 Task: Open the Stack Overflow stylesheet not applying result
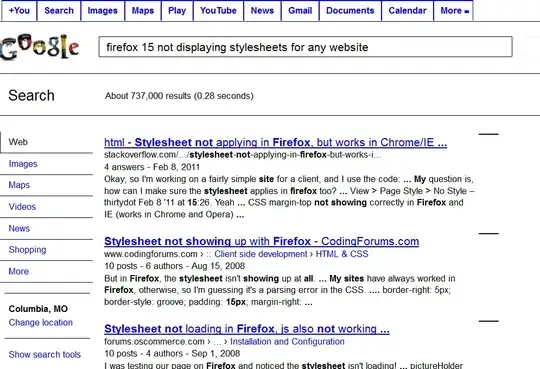point(276,142)
